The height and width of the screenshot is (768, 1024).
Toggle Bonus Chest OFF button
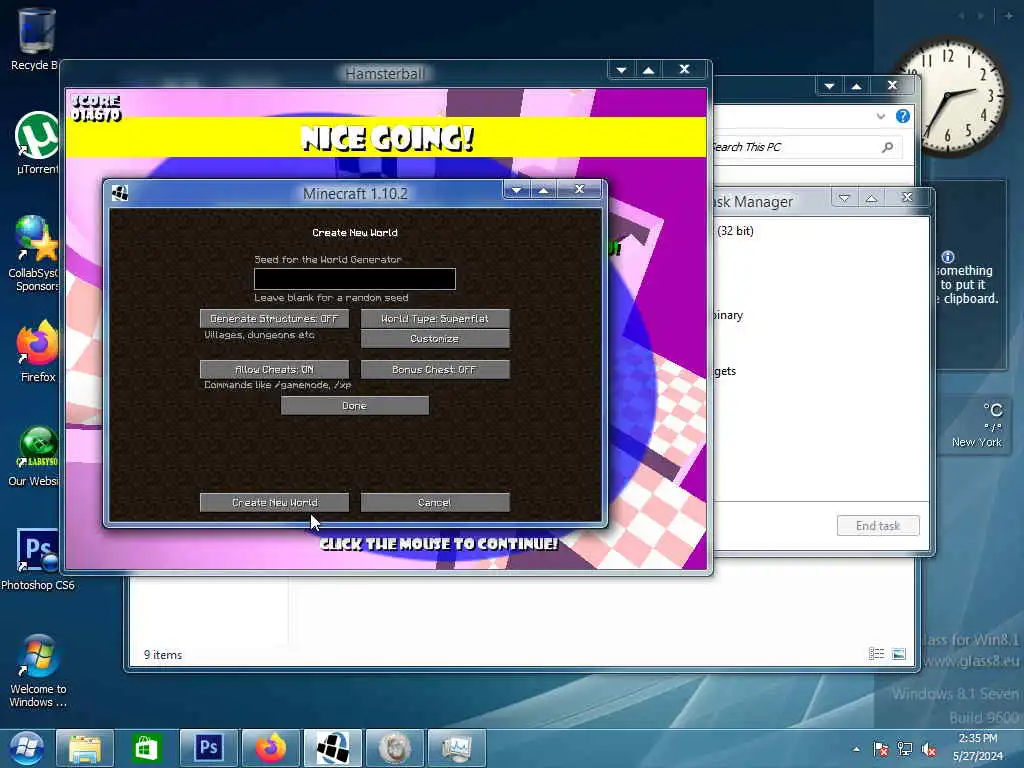tap(435, 370)
